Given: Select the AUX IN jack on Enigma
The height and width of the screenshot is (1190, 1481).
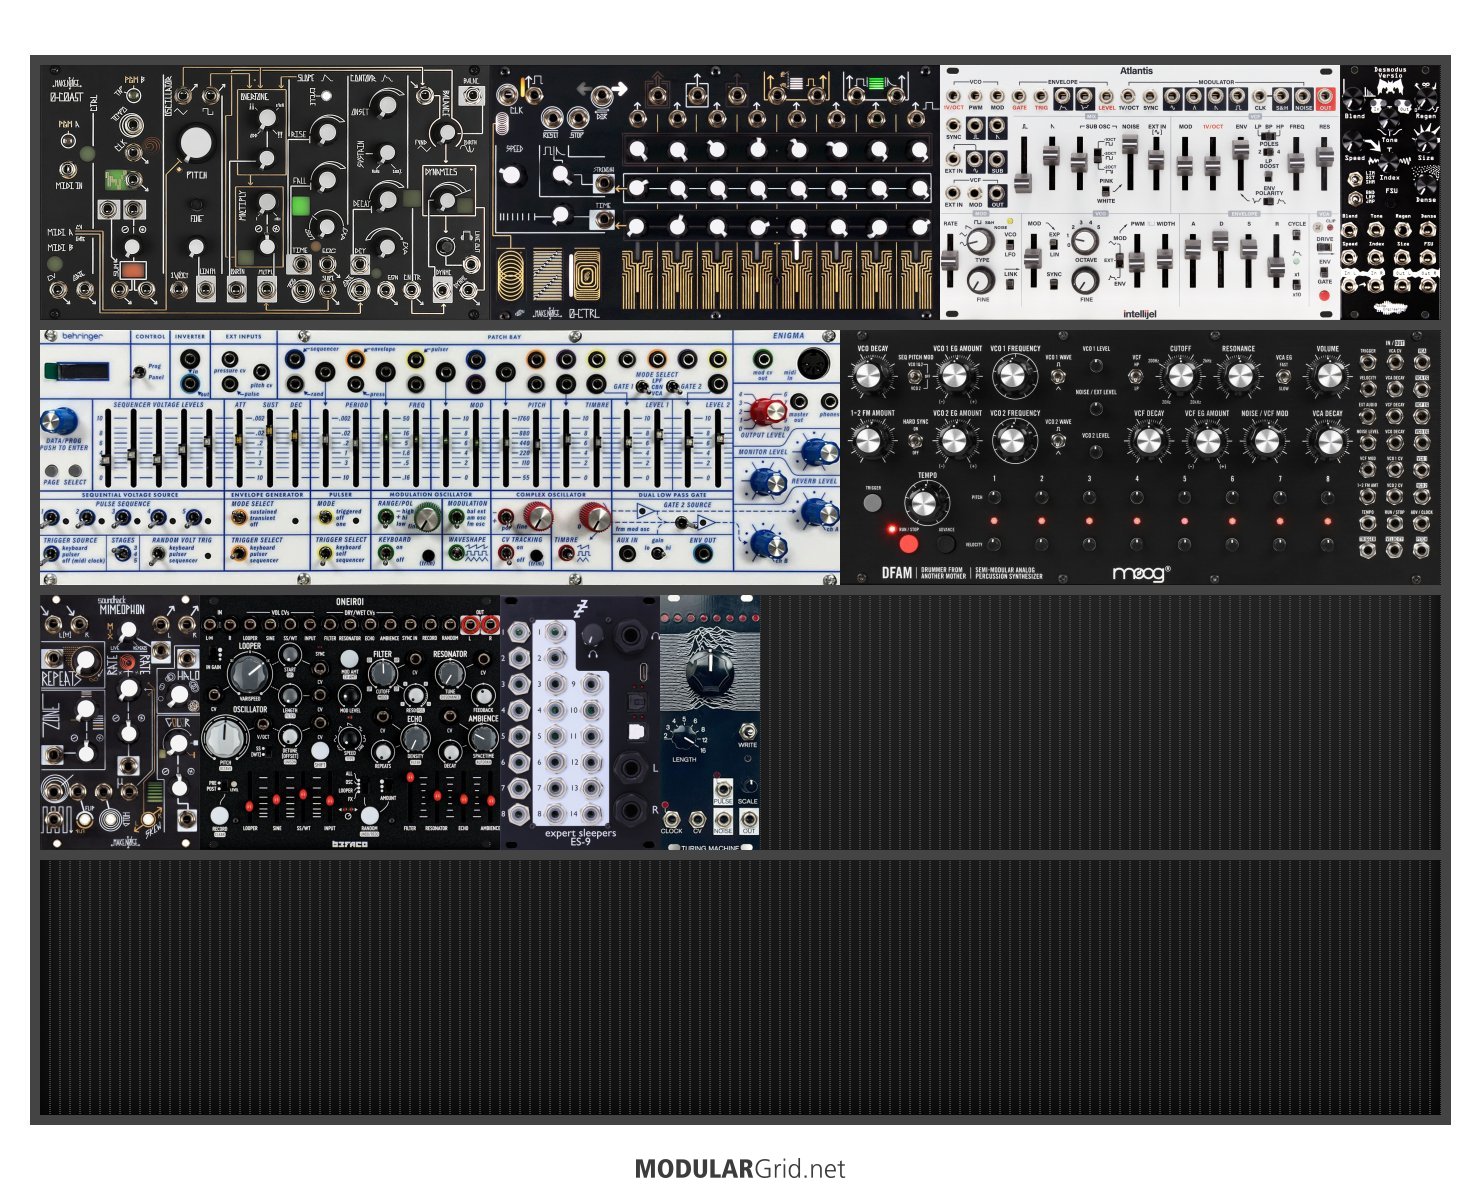Looking at the screenshot, I should (x=627, y=553).
